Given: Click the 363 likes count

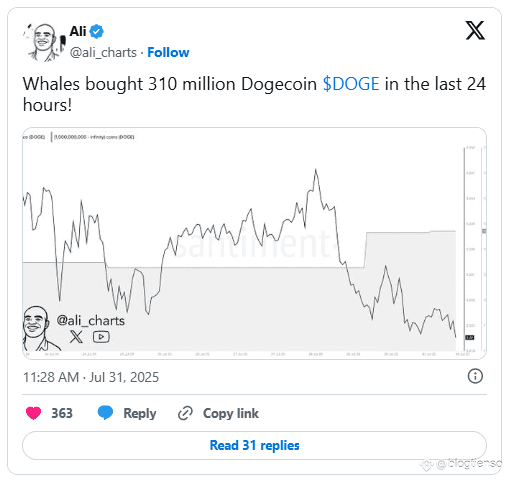Looking at the screenshot, I should (62, 413).
